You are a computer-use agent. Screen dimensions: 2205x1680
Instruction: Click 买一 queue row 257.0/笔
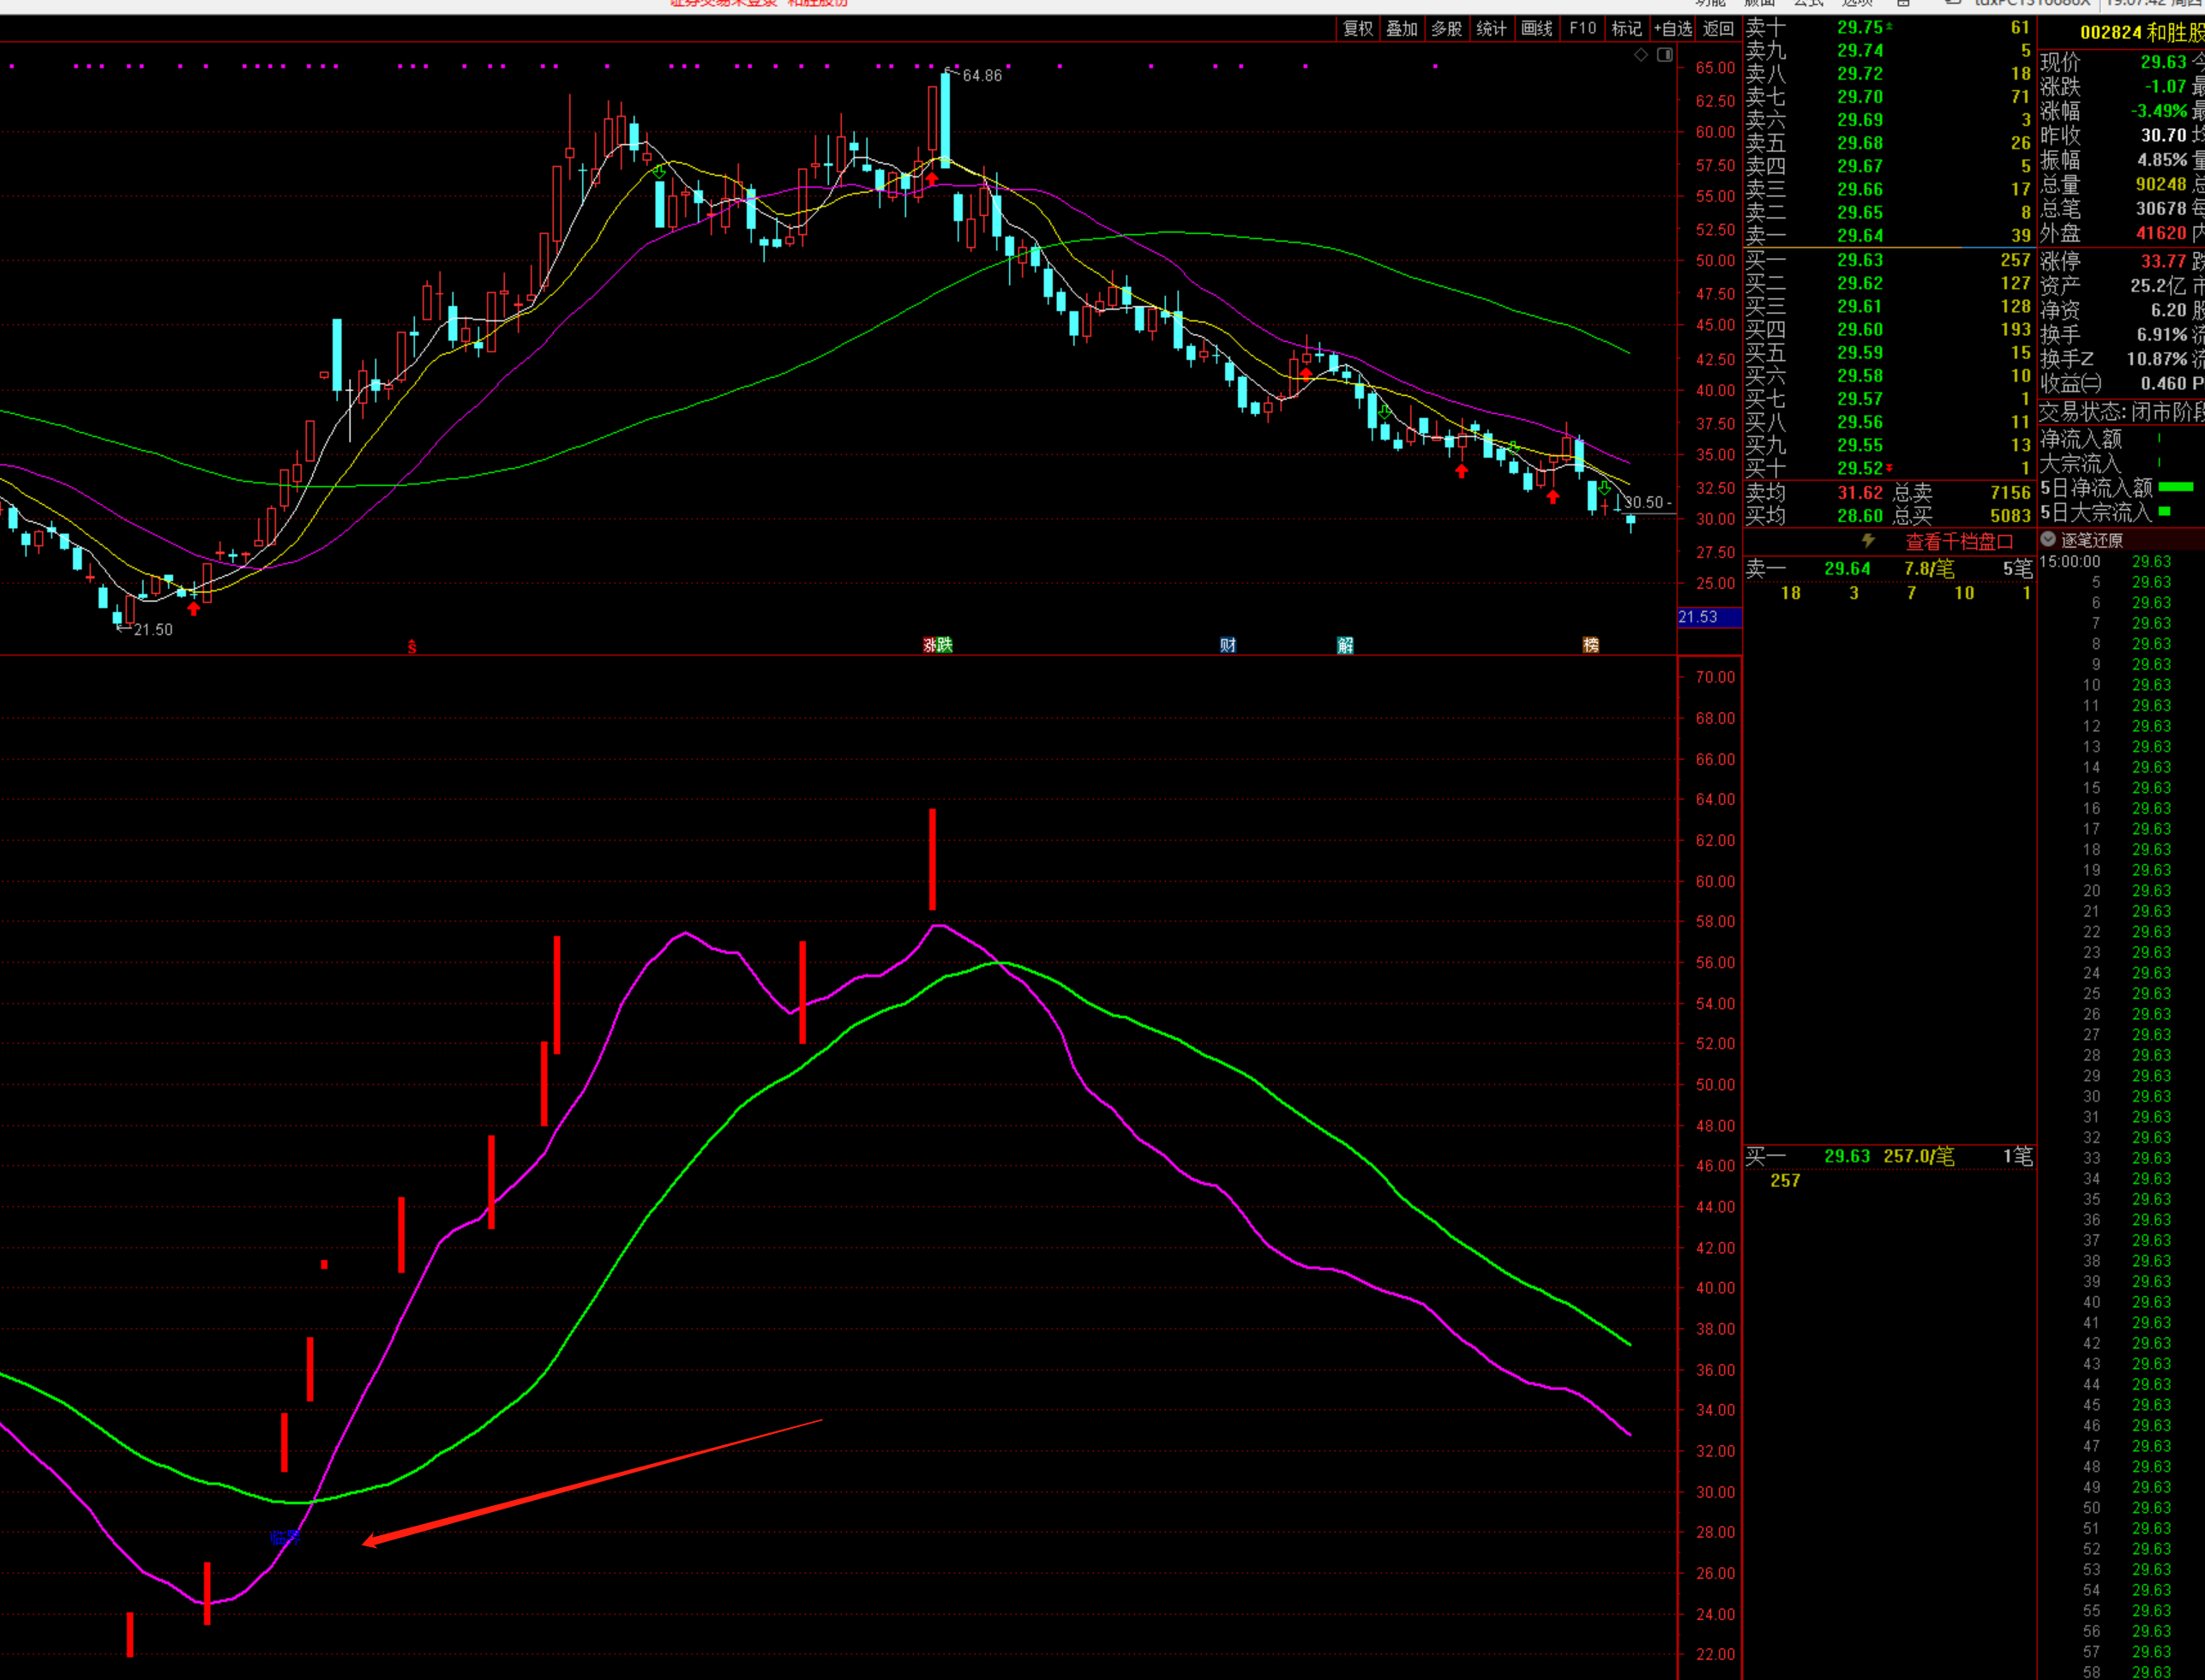[1889, 1157]
